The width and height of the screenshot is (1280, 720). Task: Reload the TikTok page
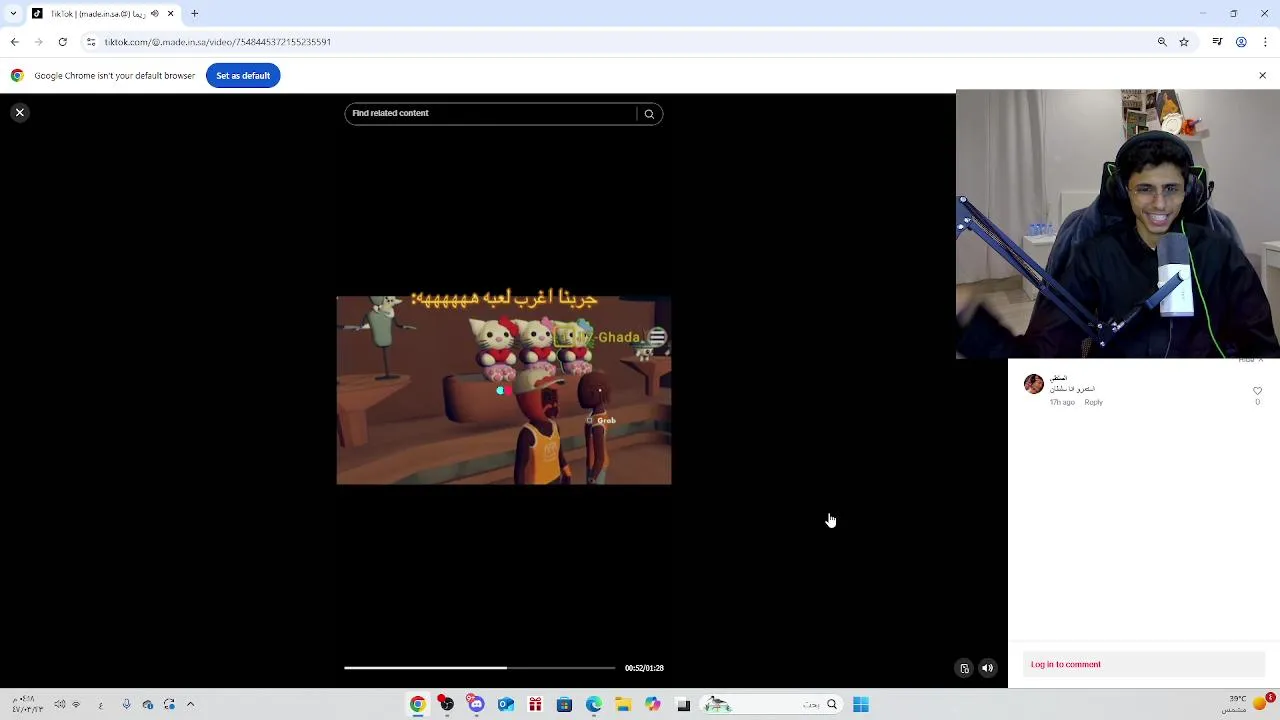[x=62, y=42]
